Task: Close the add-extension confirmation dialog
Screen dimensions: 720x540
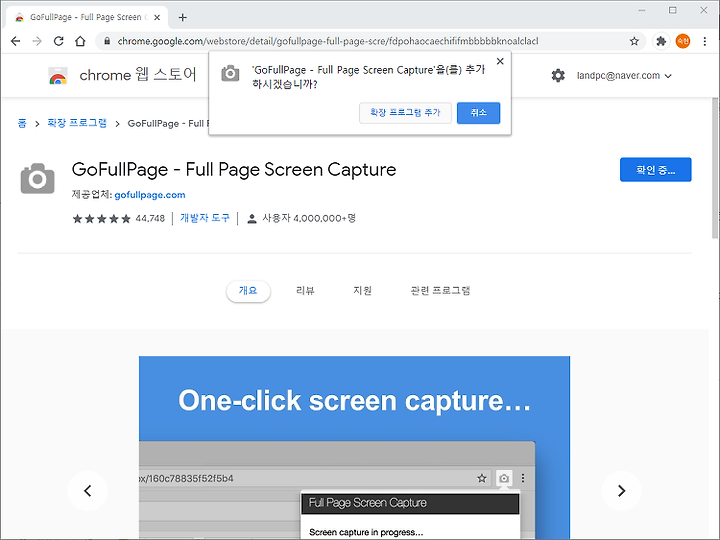Action: [500, 61]
